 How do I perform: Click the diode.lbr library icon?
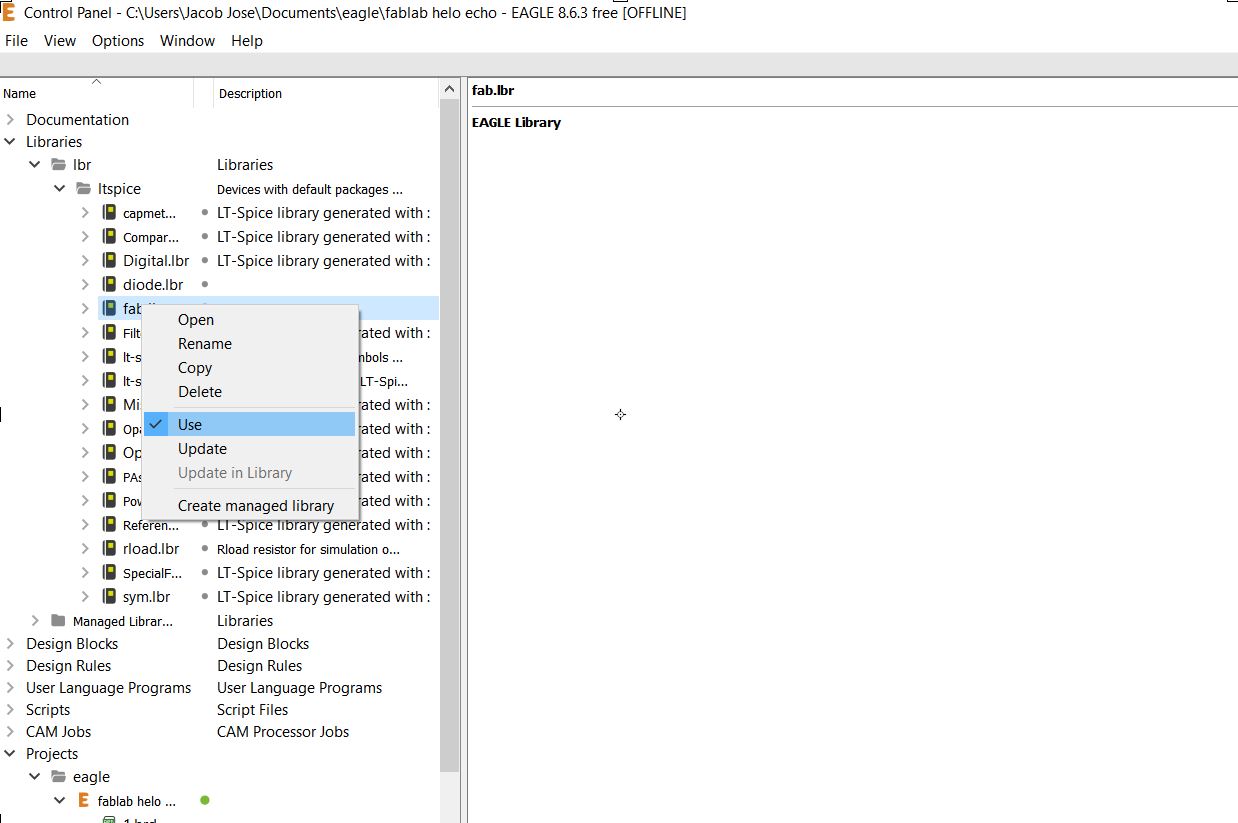click(x=109, y=284)
